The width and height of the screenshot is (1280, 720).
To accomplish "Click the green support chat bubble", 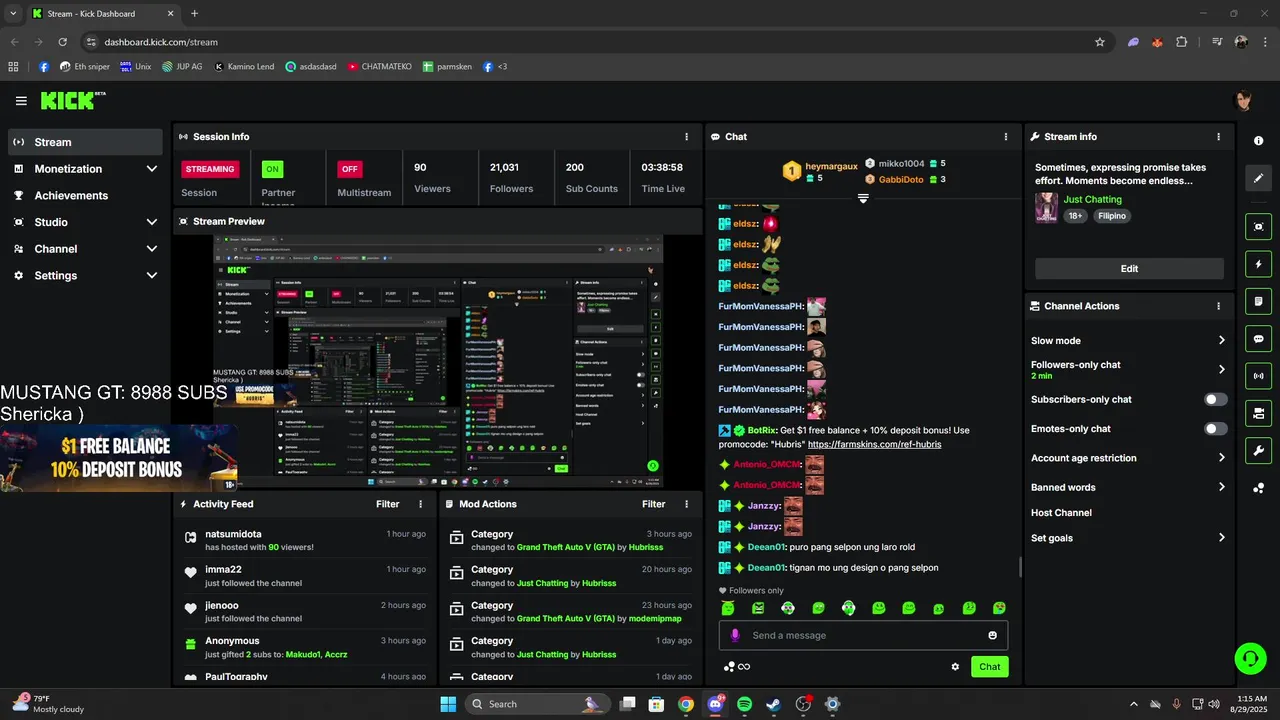I will click(1250, 658).
